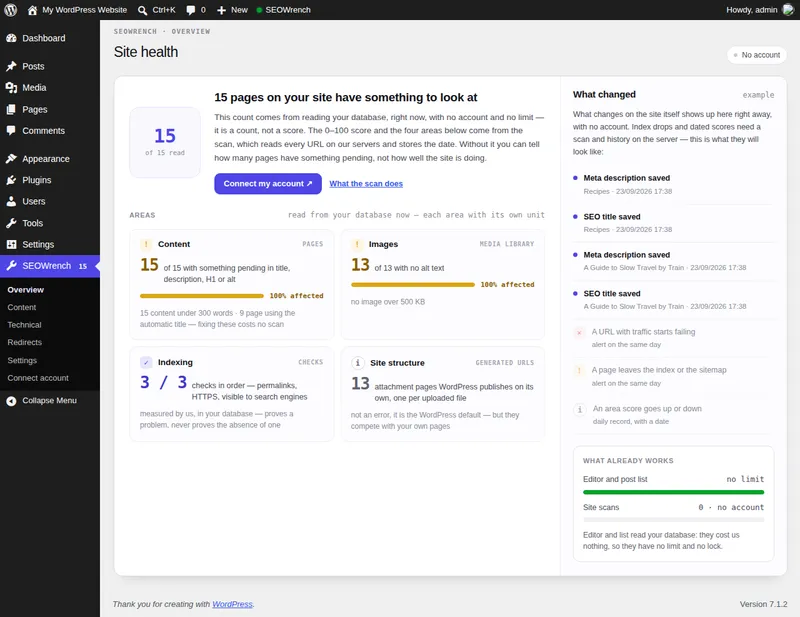800x617 pixels.
Task: Click the Appearance paintbrush icon
Action: [x=11, y=159]
